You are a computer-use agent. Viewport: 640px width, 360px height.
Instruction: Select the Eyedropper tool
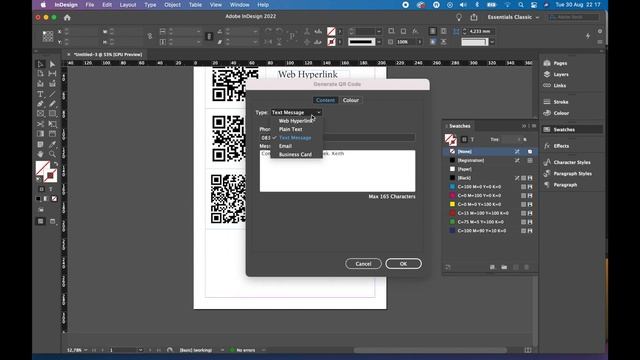52,144
